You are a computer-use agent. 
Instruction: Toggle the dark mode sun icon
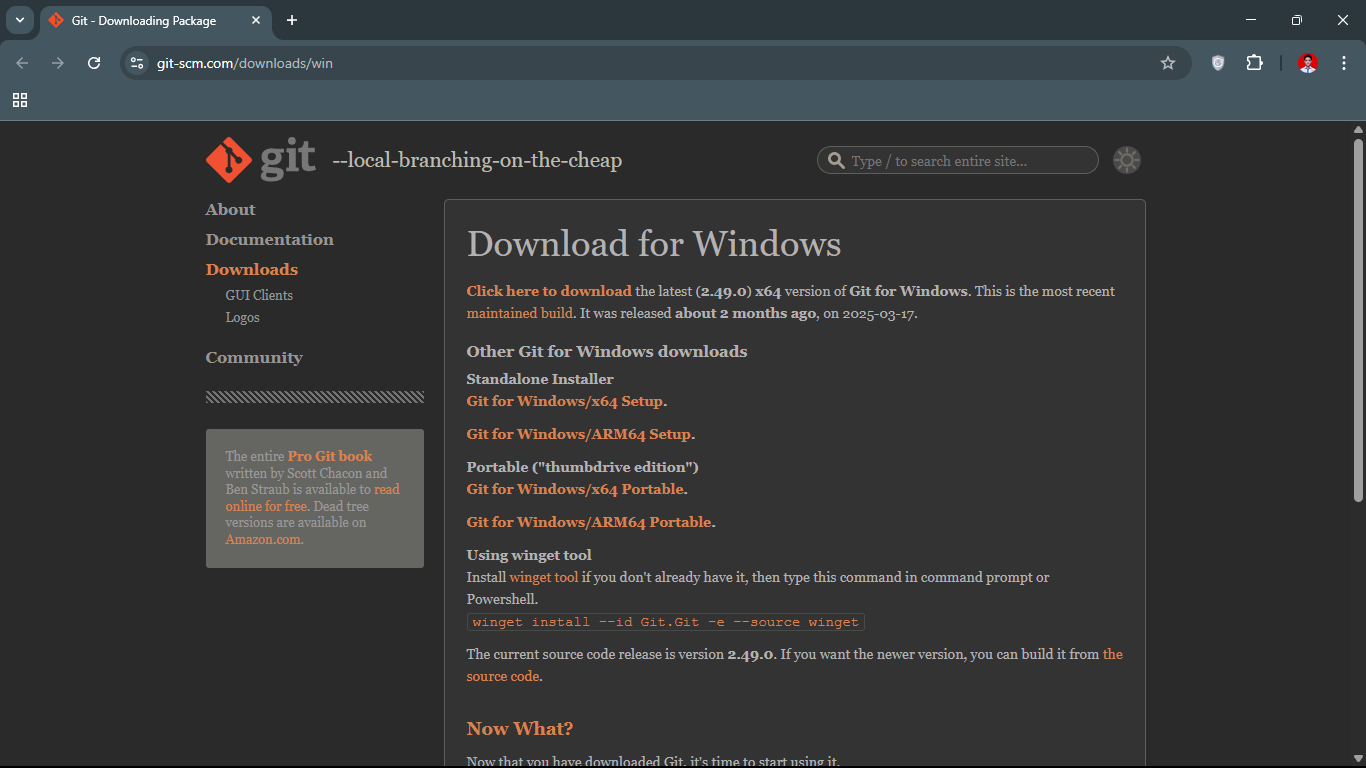pos(1127,161)
